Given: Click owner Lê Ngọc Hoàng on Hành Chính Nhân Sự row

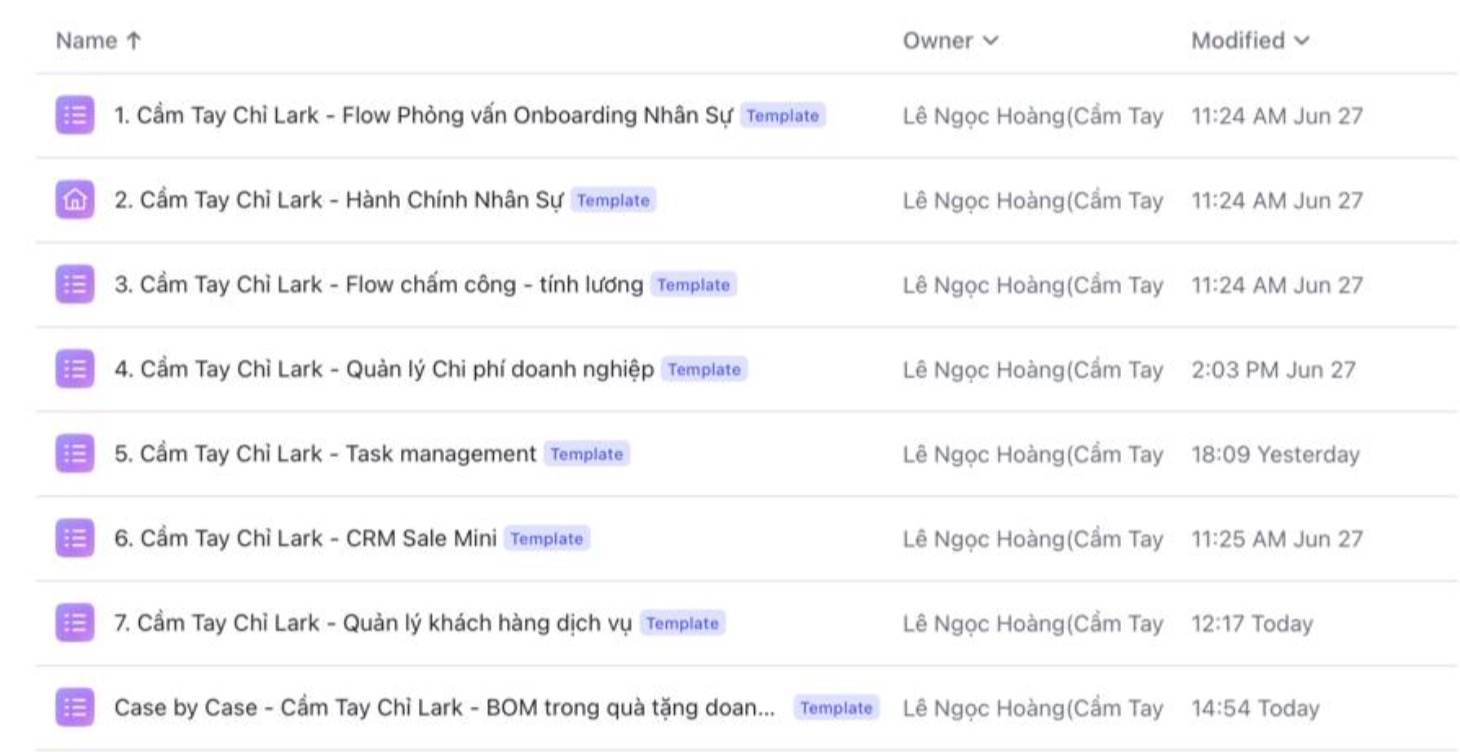Looking at the screenshot, I should click(1032, 200).
